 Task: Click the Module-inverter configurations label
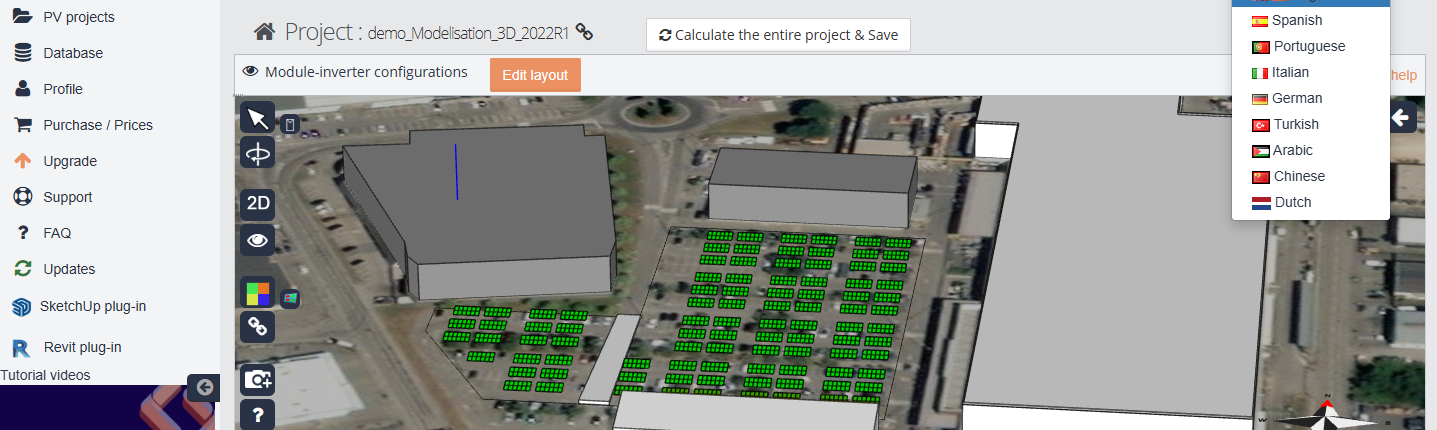(366, 72)
